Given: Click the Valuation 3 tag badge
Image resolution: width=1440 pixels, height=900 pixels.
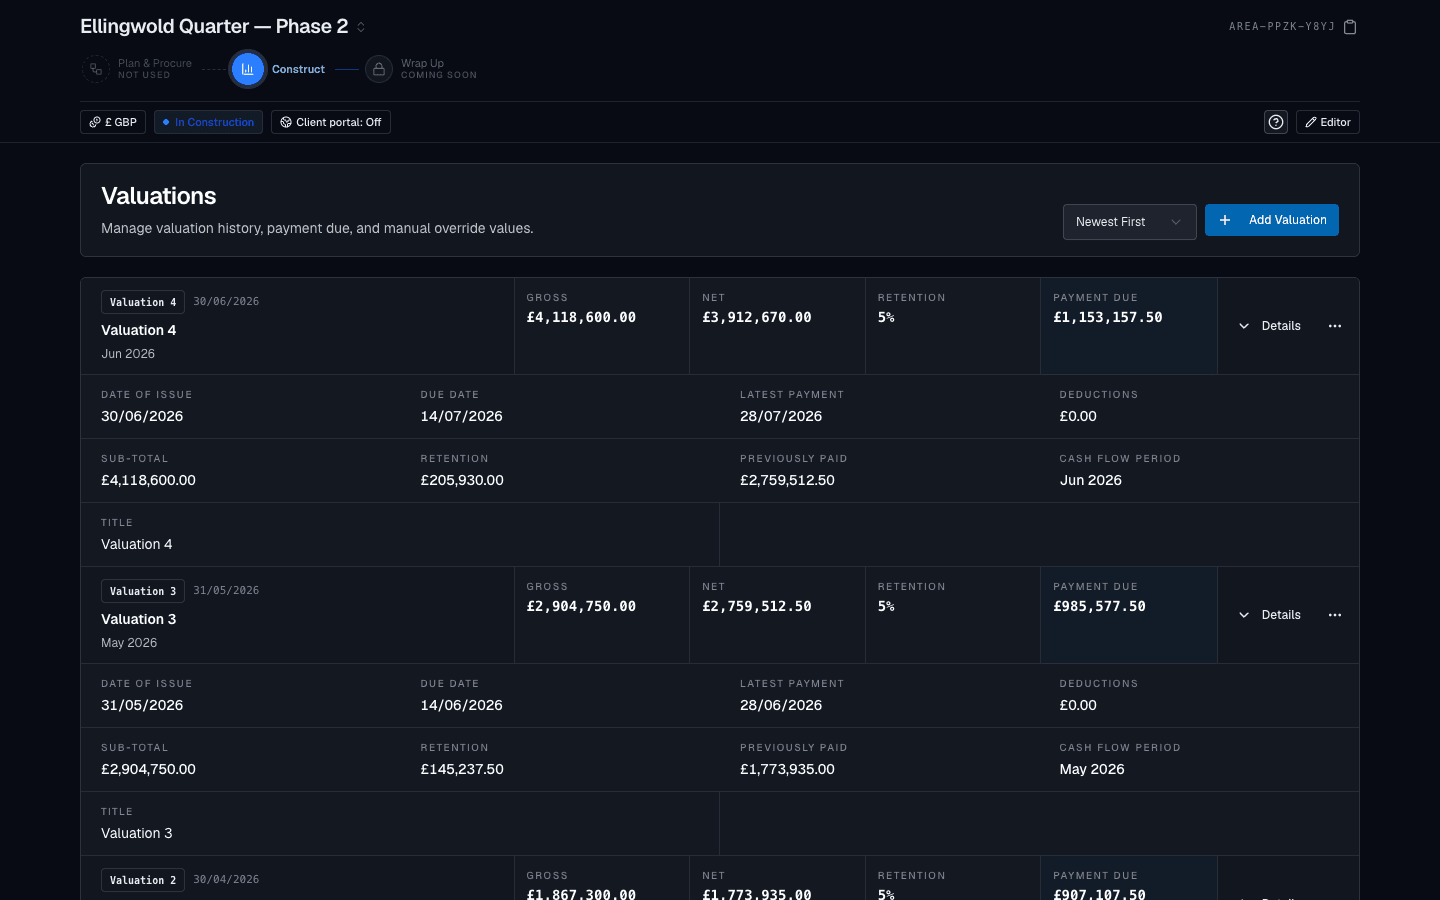Looking at the screenshot, I should tap(143, 591).
